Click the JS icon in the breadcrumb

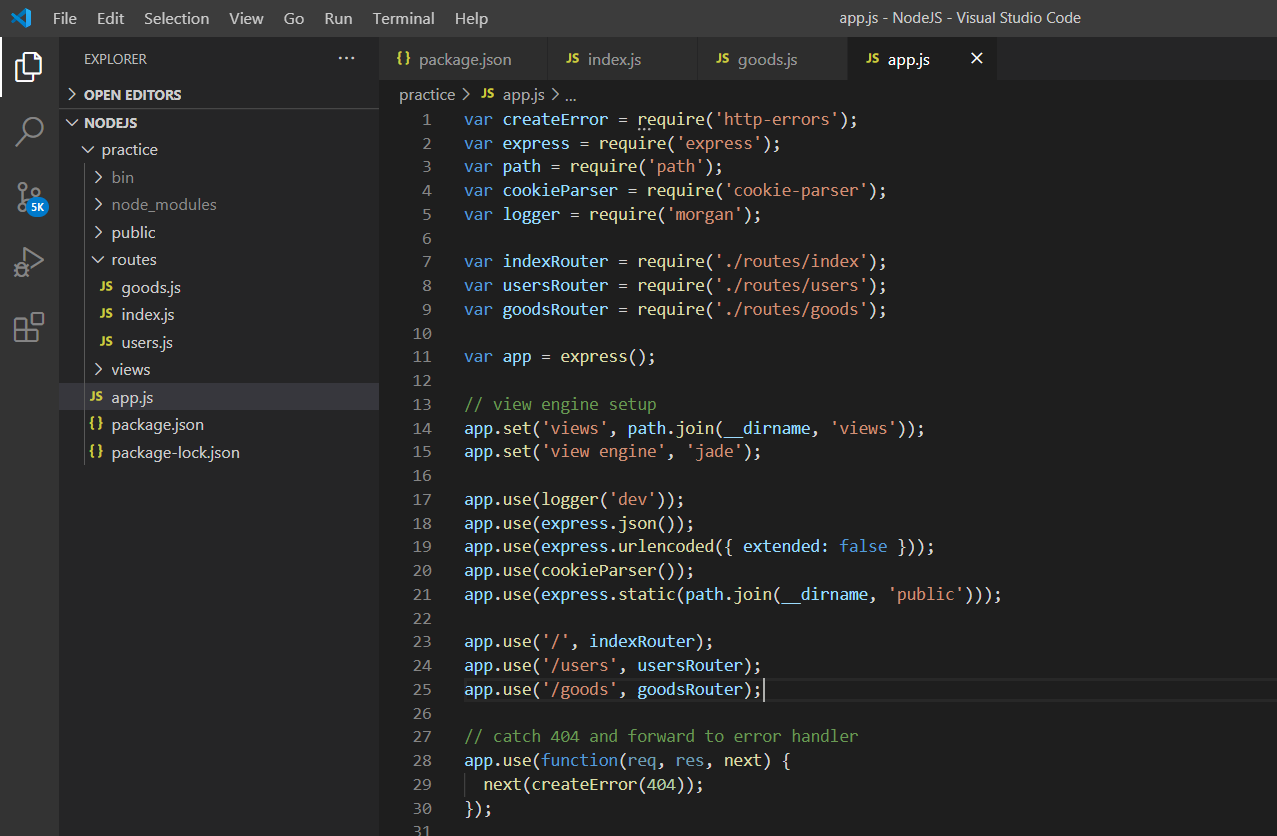(488, 94)
